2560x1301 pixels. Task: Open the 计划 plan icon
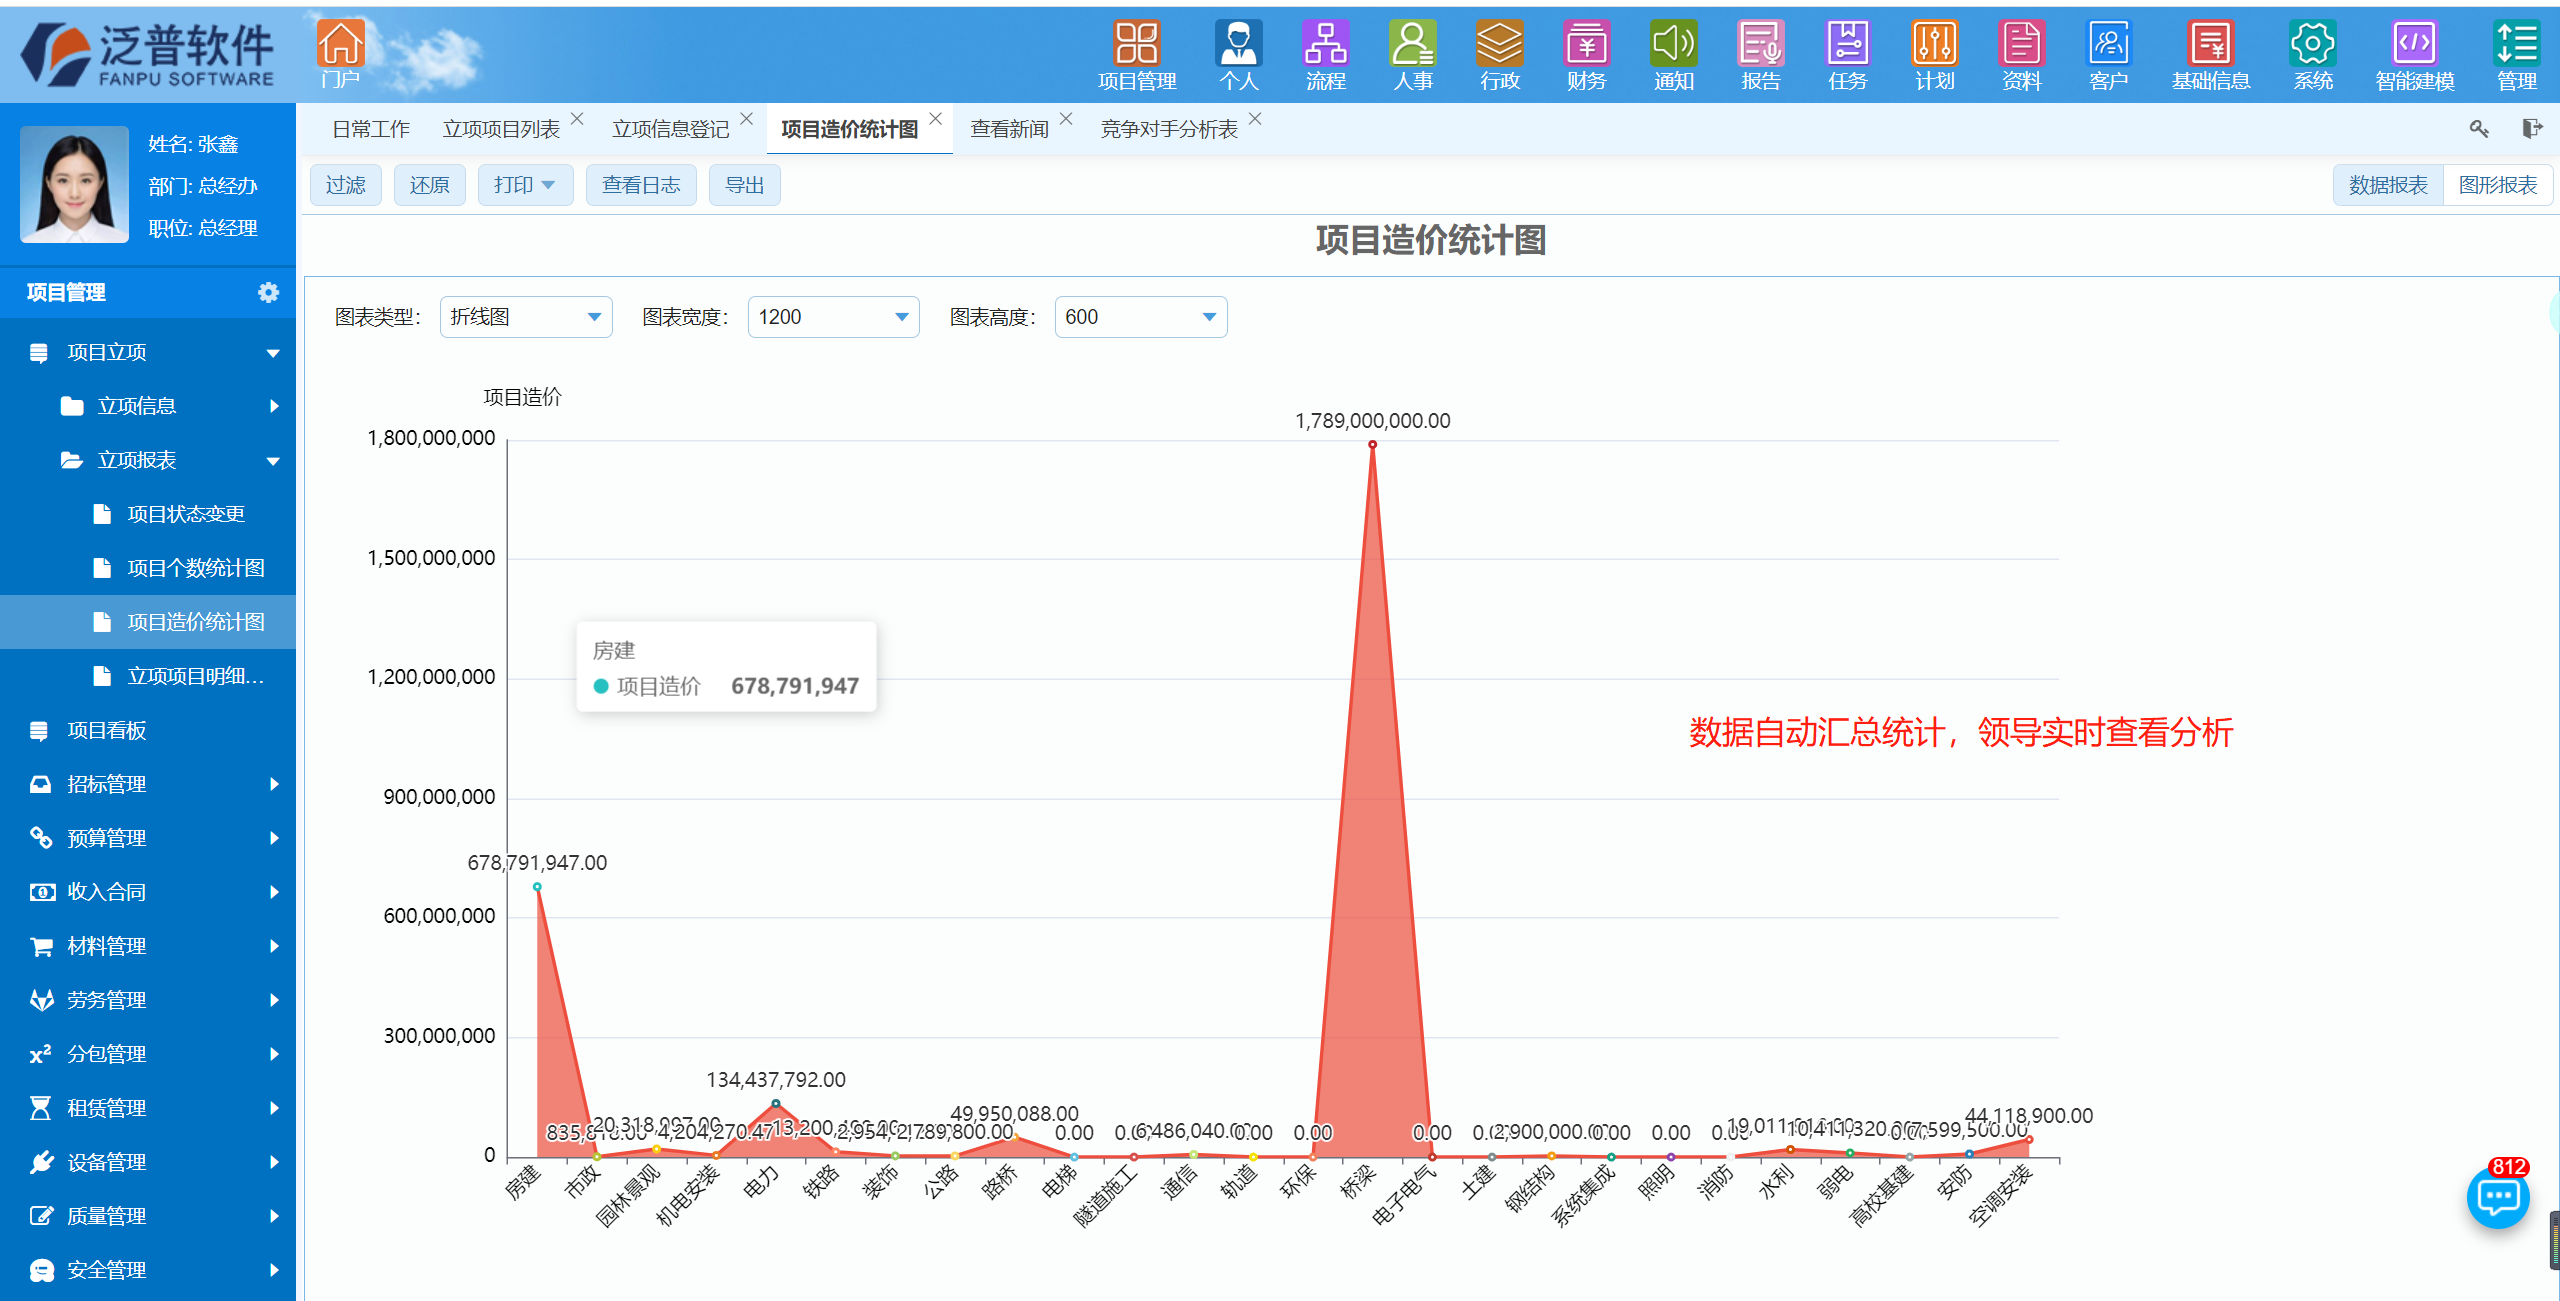coord(1934,56)
